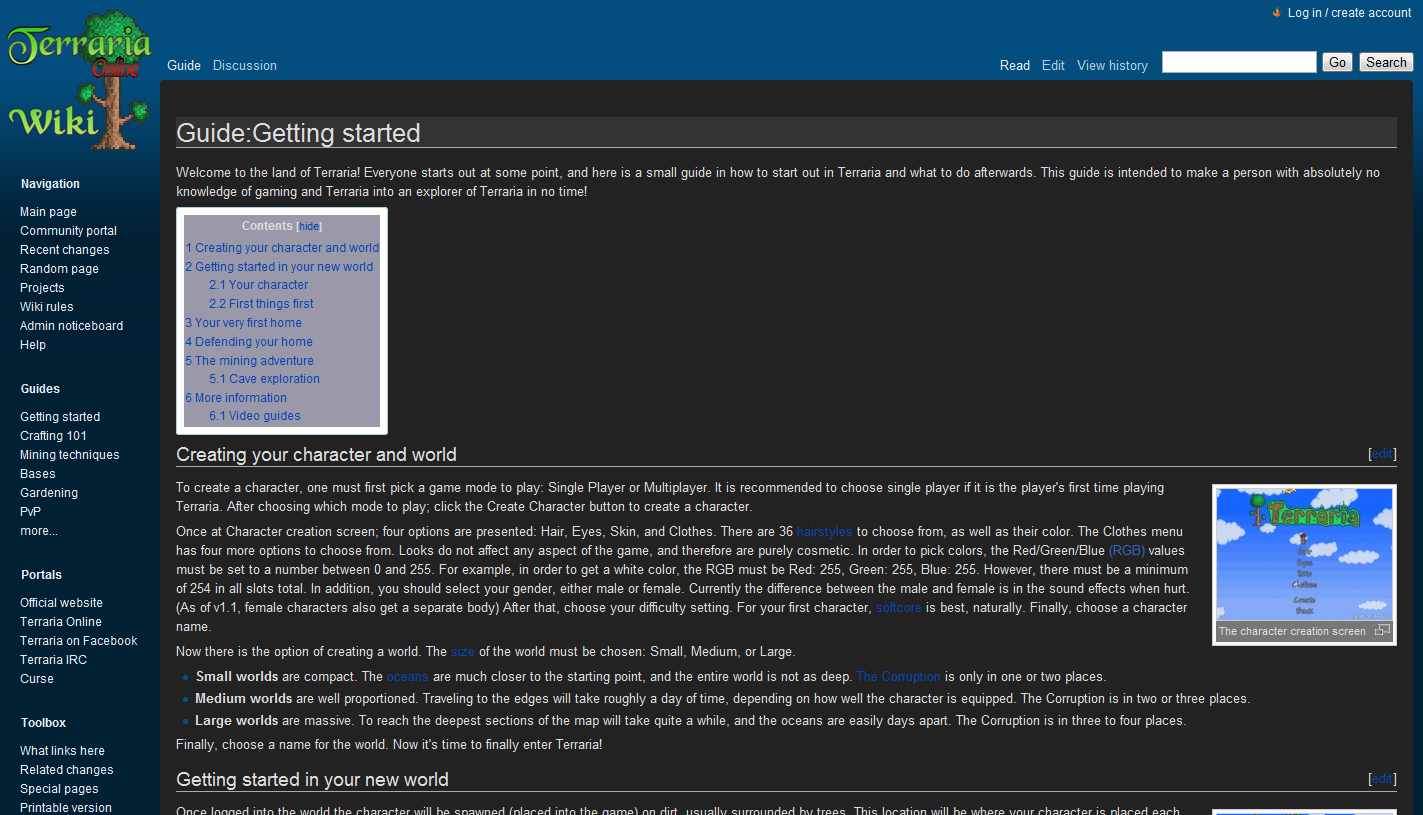Open the Getting started guide link
Viewport: 1423px width, 815px height.
tap(60, 417)
